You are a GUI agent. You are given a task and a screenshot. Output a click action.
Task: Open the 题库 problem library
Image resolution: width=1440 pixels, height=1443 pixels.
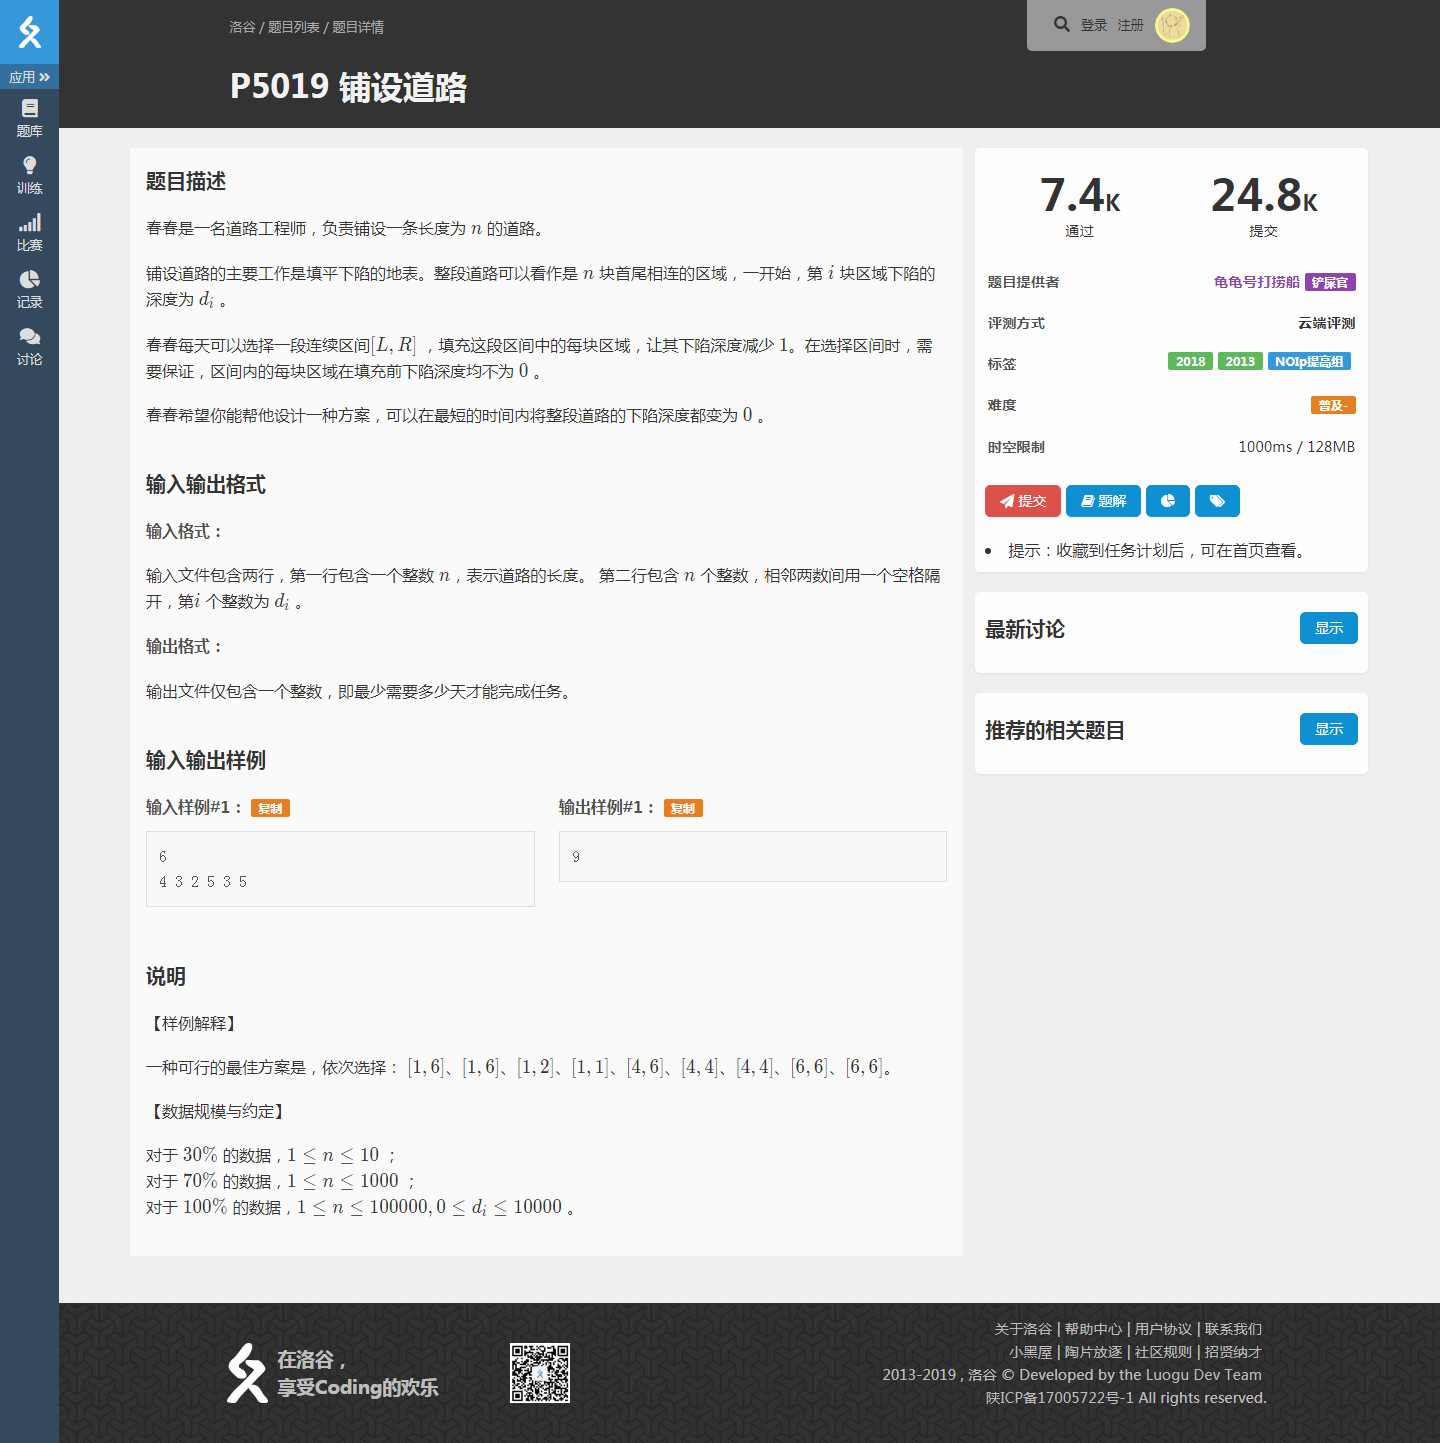(x=29, y=118)
